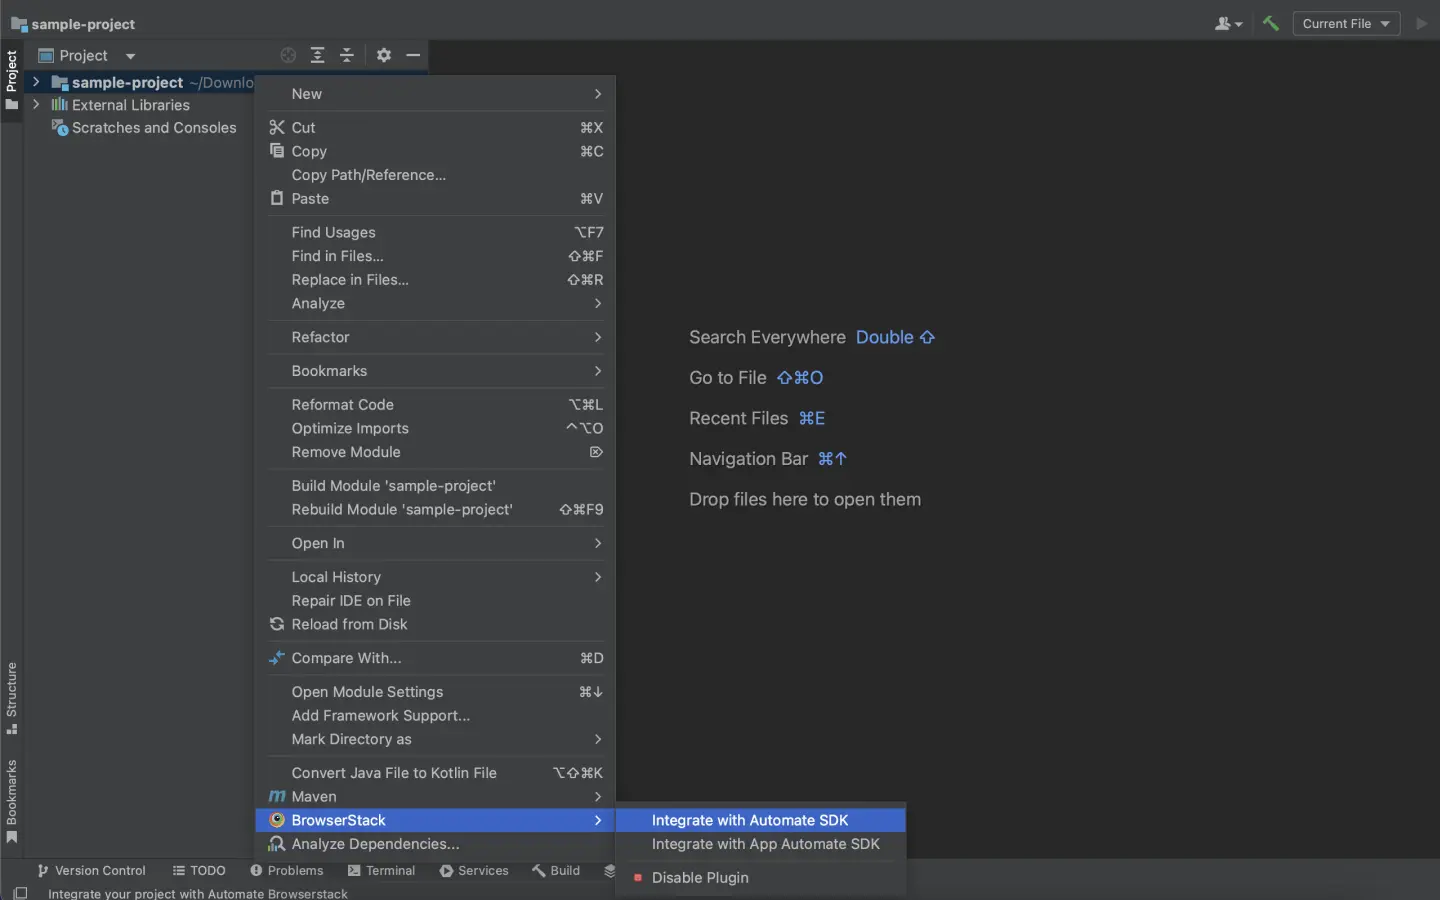The height and width of the screenshot is (900, 1440).
Task: Open the user account icon menu
Action: tap(1228, 23)
